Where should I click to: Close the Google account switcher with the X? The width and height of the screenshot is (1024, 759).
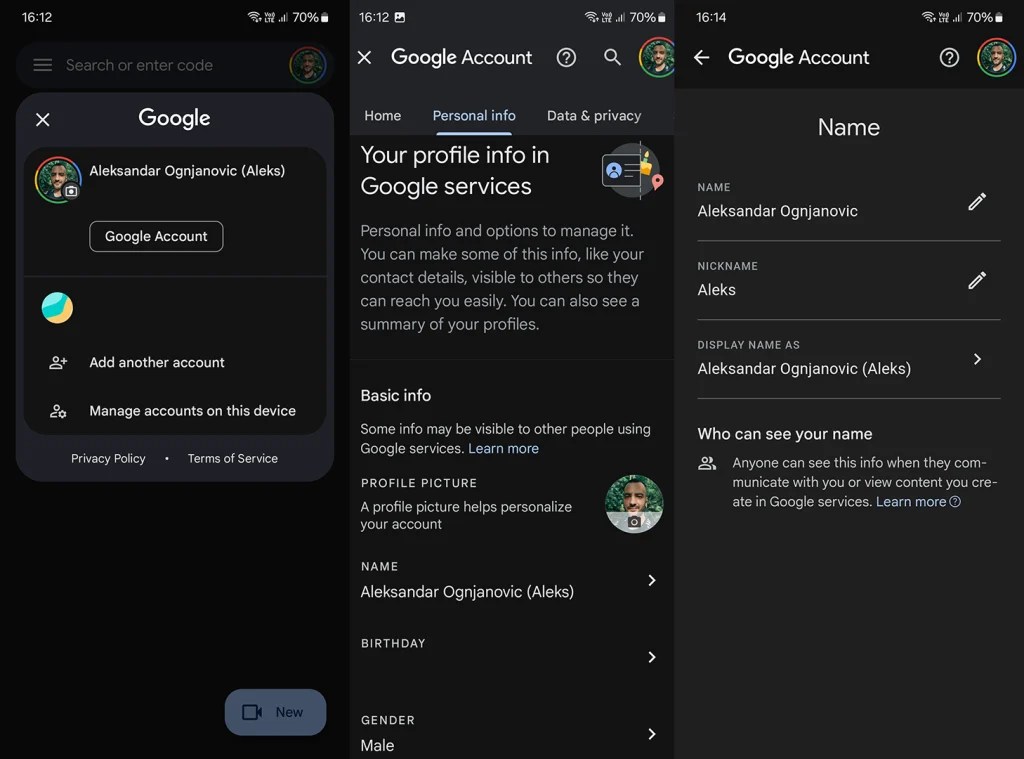(42, 119)
